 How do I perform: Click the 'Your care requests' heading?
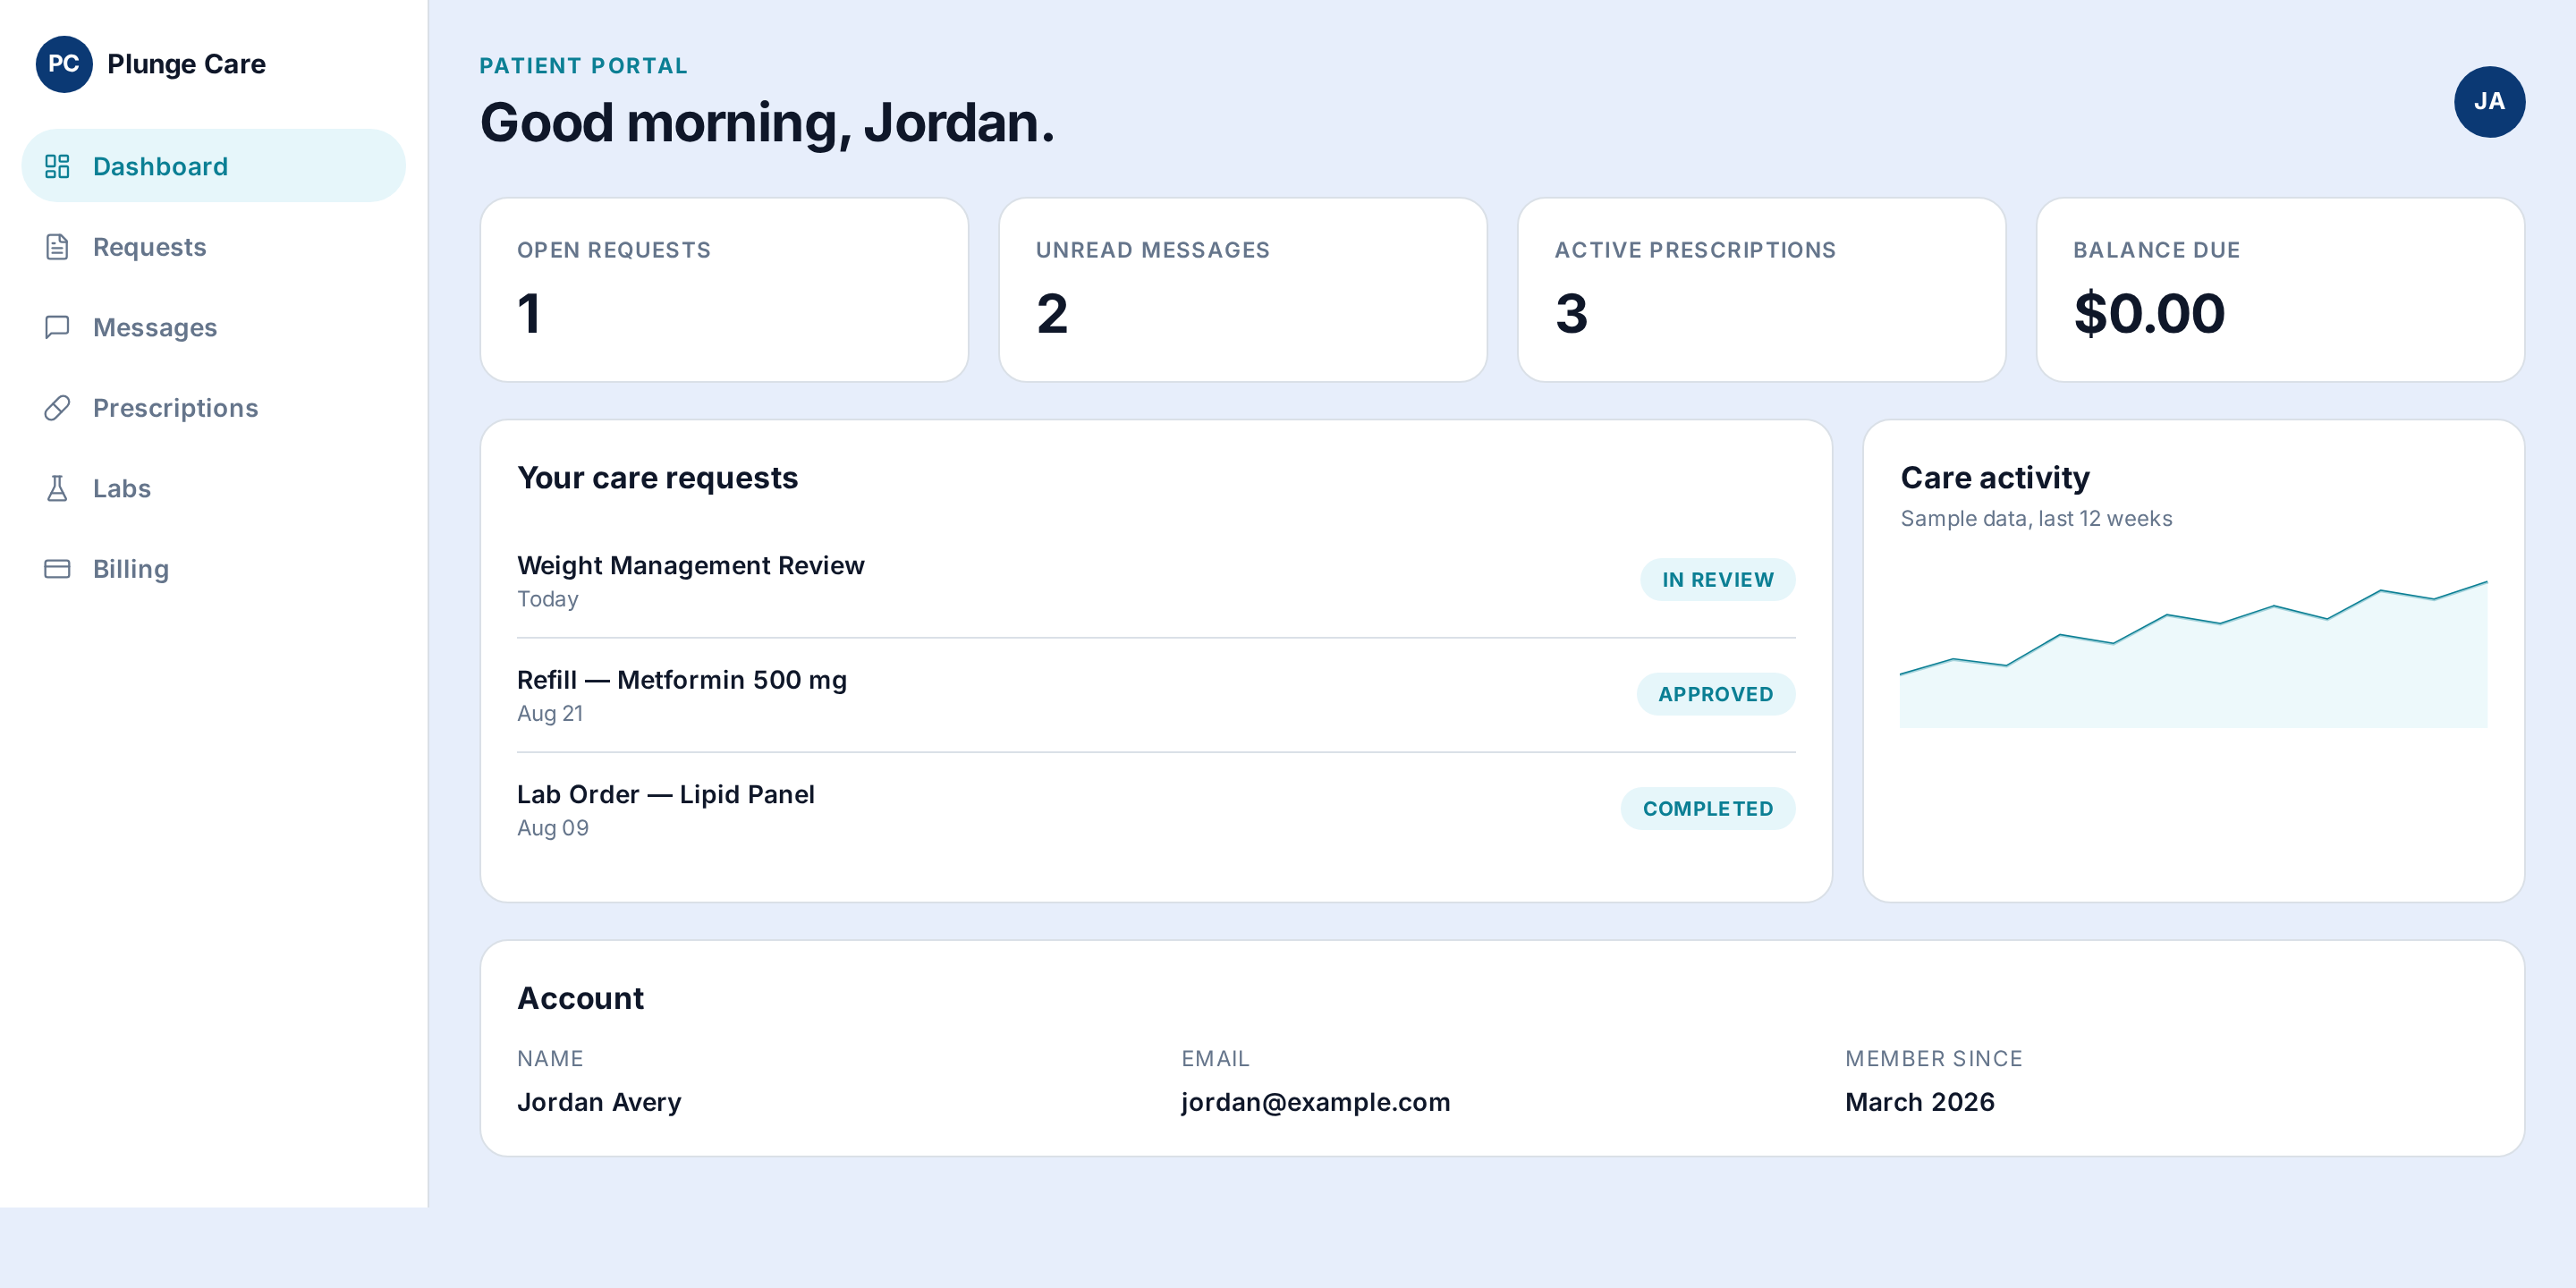pos(657,478)
